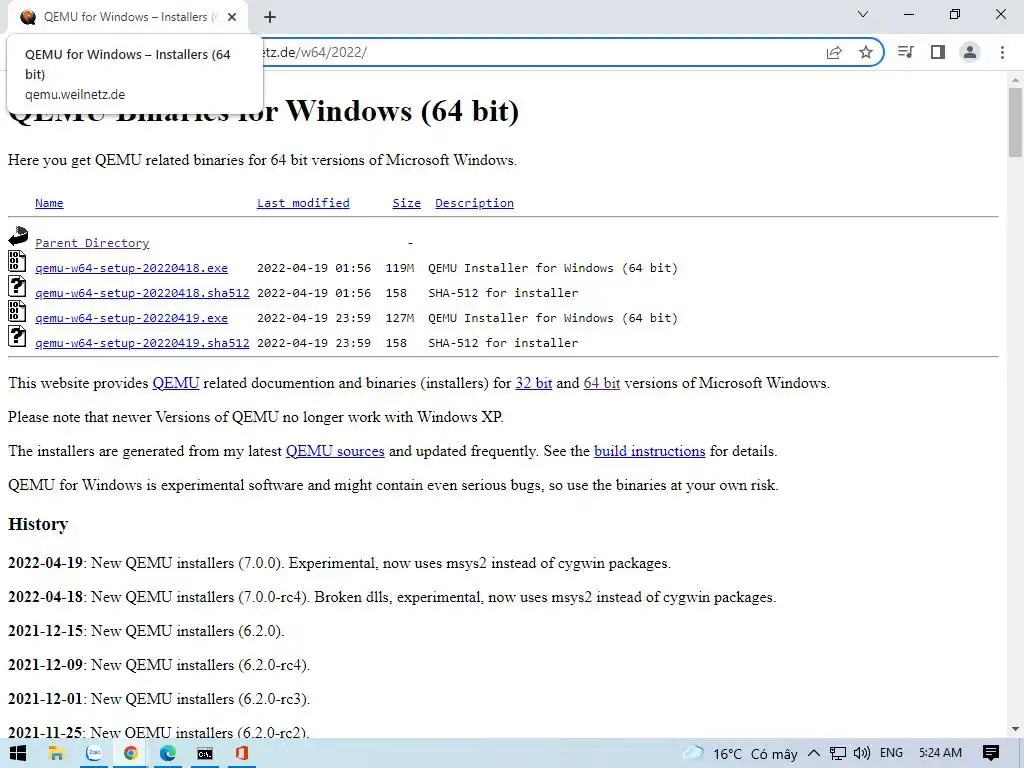Sort listing by Size column
This screenshot has height=768, width=1024.
point(406,203)
